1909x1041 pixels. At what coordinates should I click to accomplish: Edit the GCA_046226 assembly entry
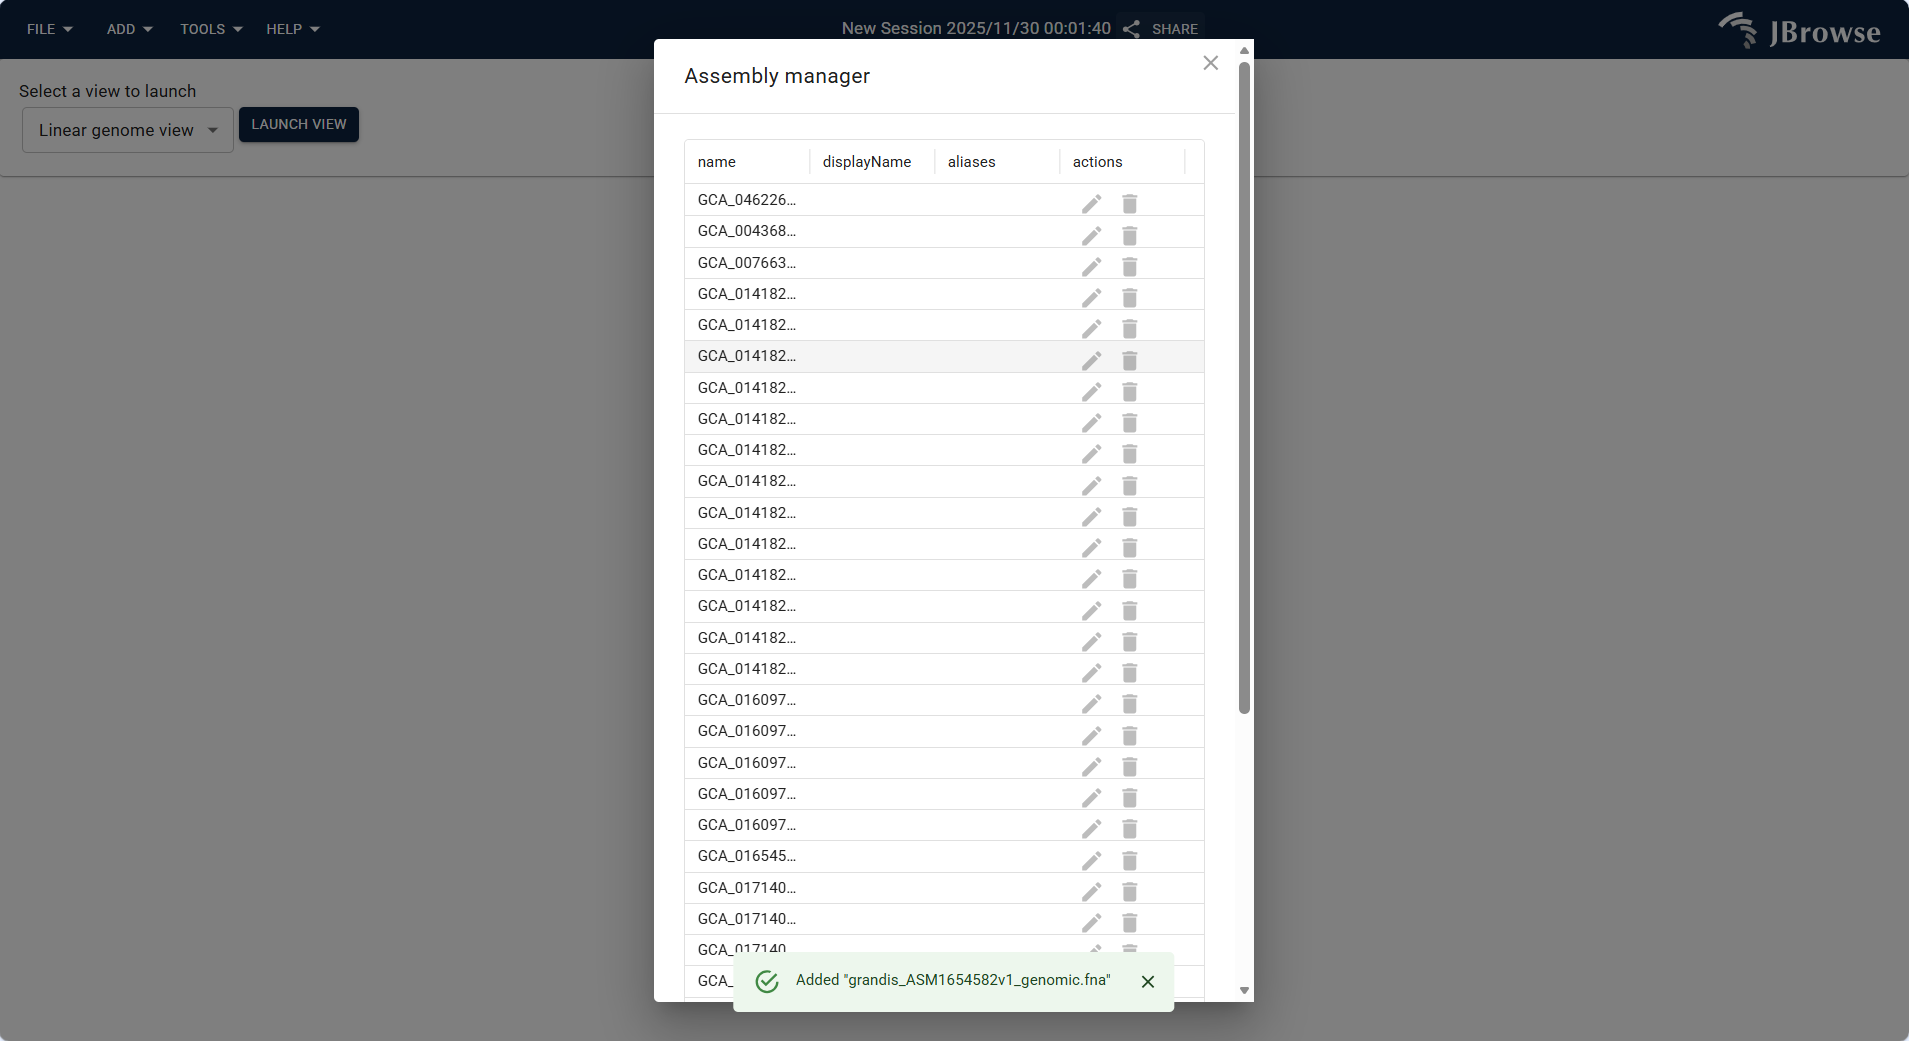pos(1090,203)
